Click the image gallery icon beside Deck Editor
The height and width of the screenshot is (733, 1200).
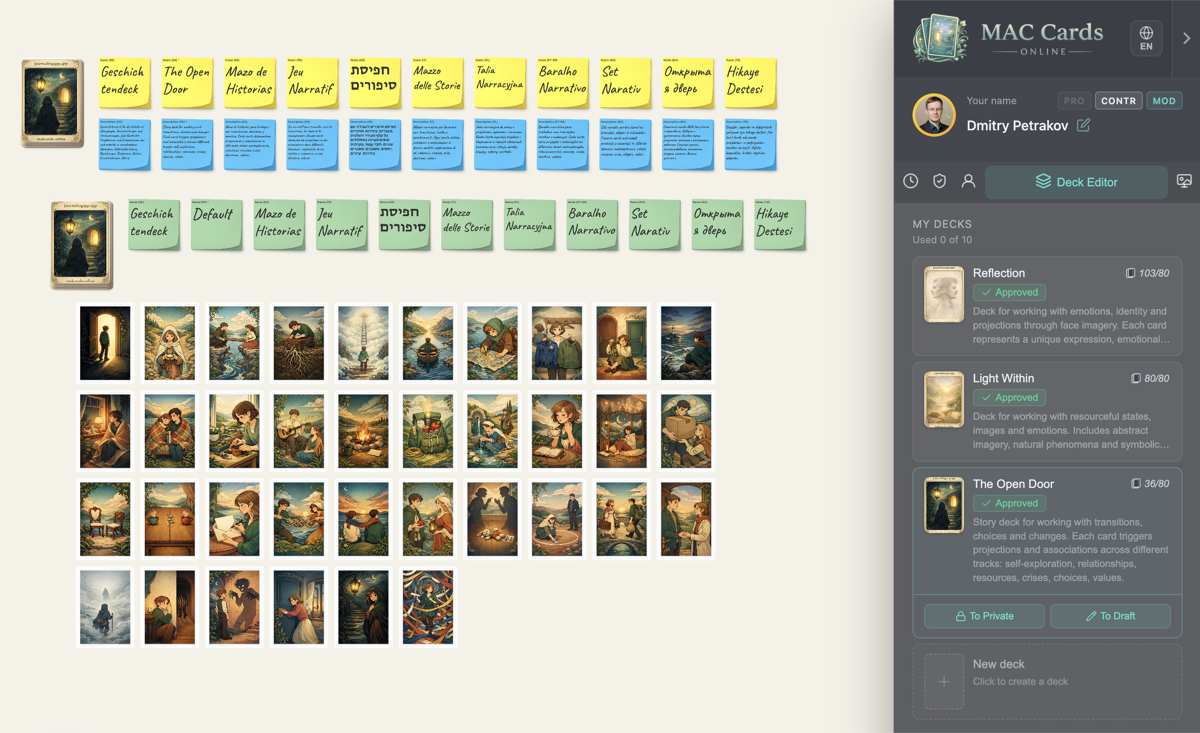pos(1183,182)
